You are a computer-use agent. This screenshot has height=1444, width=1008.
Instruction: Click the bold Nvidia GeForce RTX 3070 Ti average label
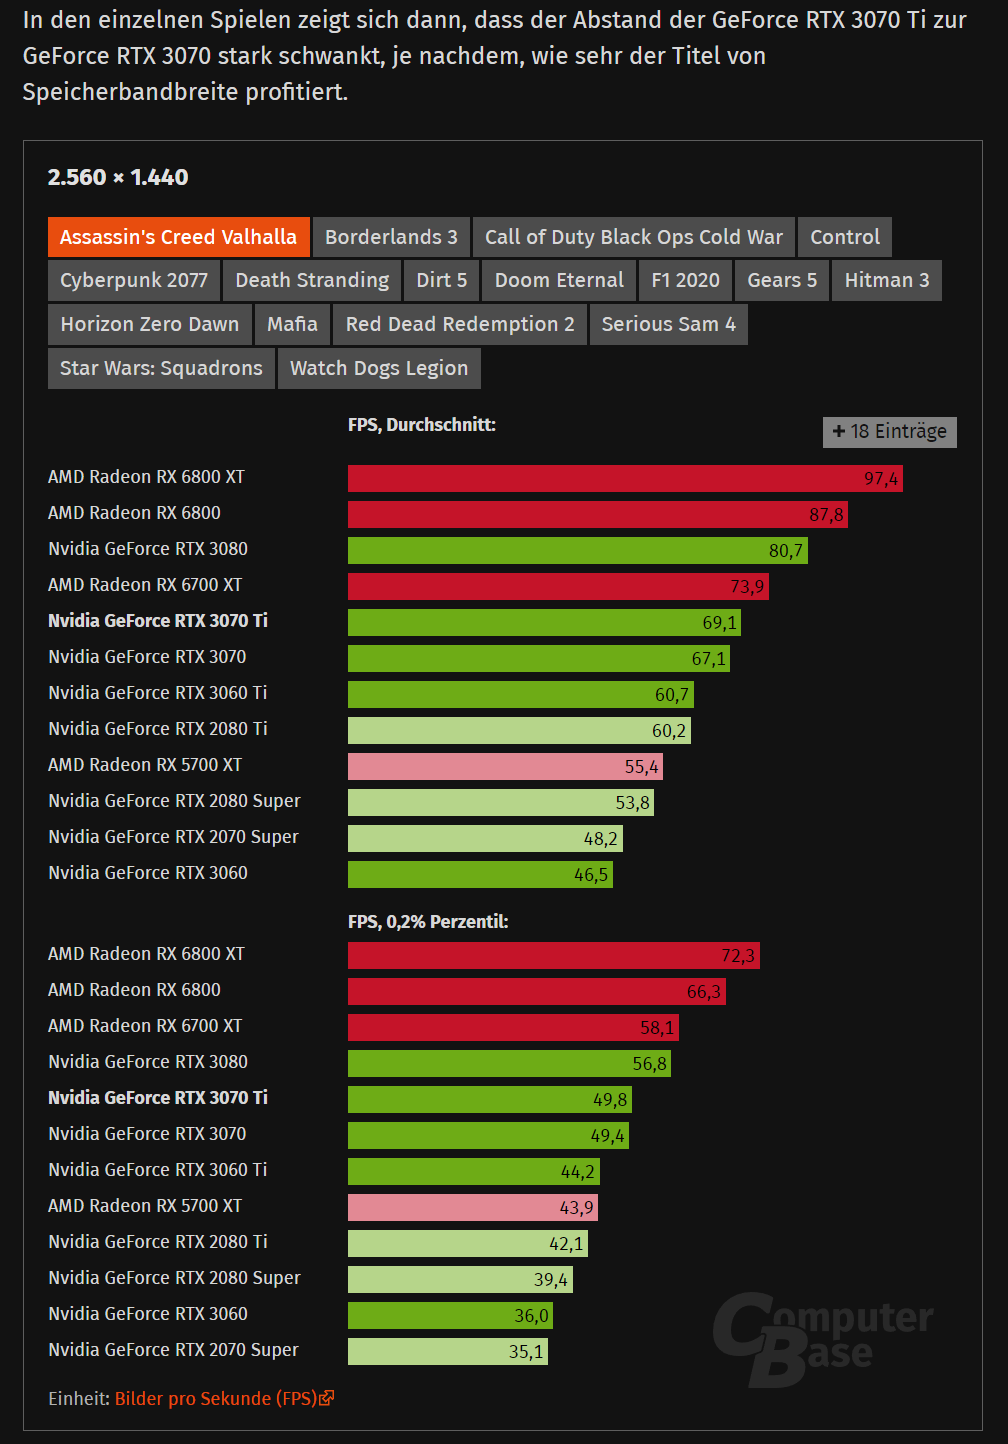(158, 621)
